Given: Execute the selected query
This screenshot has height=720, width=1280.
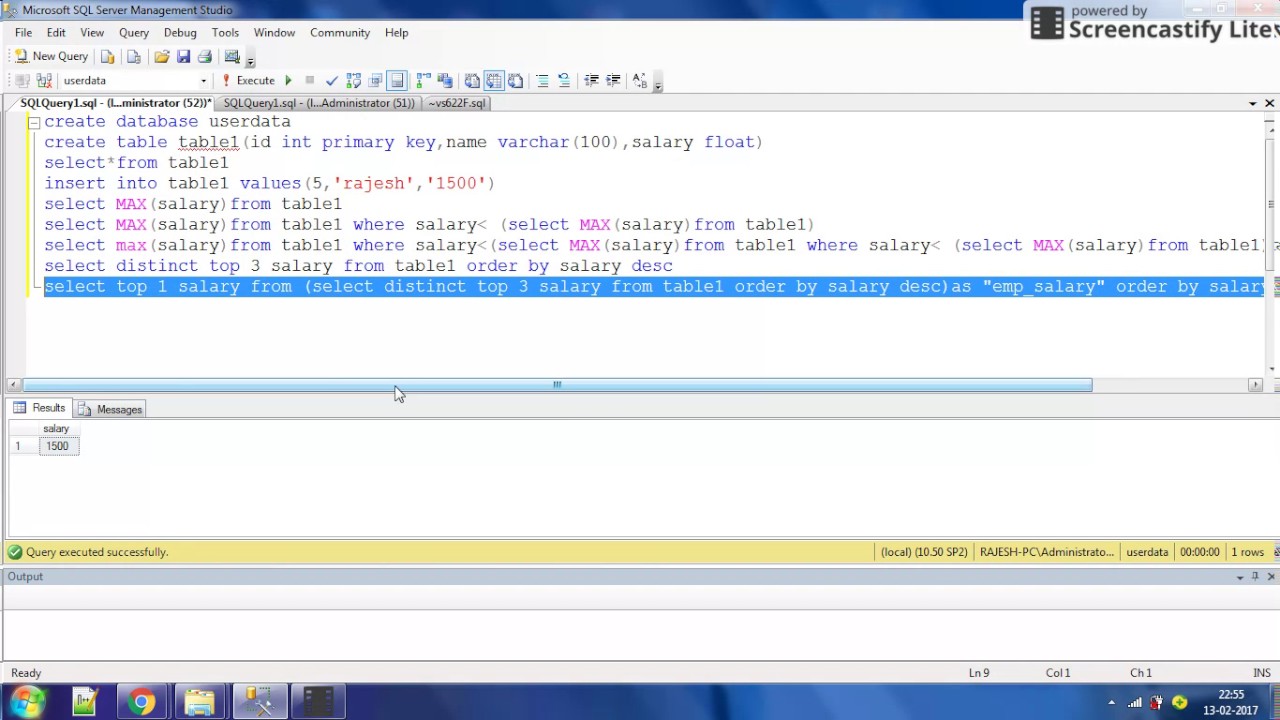Looking at the screenshot, I should (249, 81).
